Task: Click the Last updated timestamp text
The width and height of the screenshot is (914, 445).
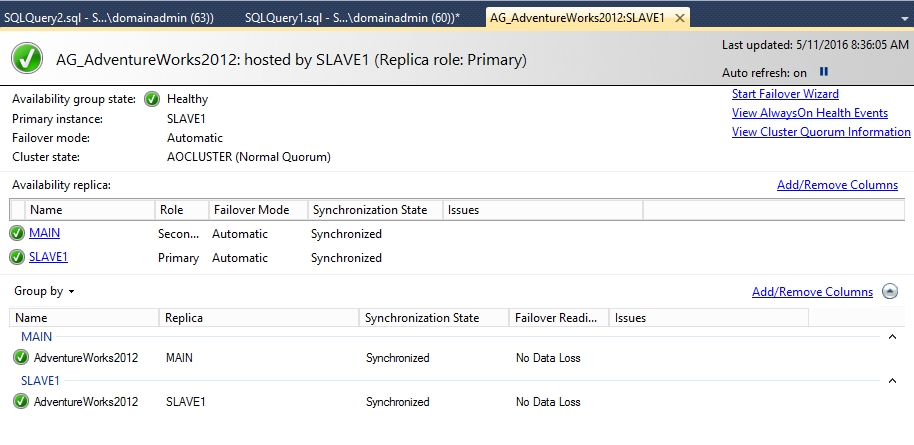Action: tap(815, 44)
